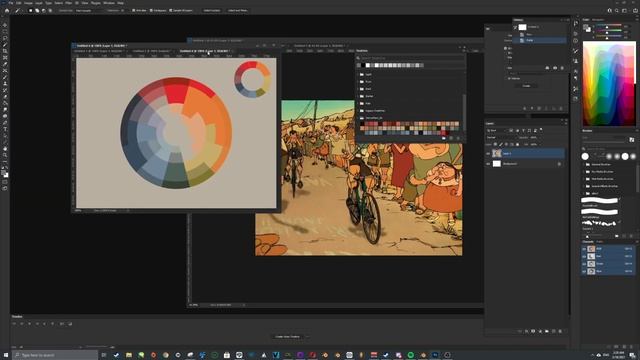Open the layer filter Kind dropdown
The width and height of the screenshot is (640, 360).
click(x=496, y=131)
